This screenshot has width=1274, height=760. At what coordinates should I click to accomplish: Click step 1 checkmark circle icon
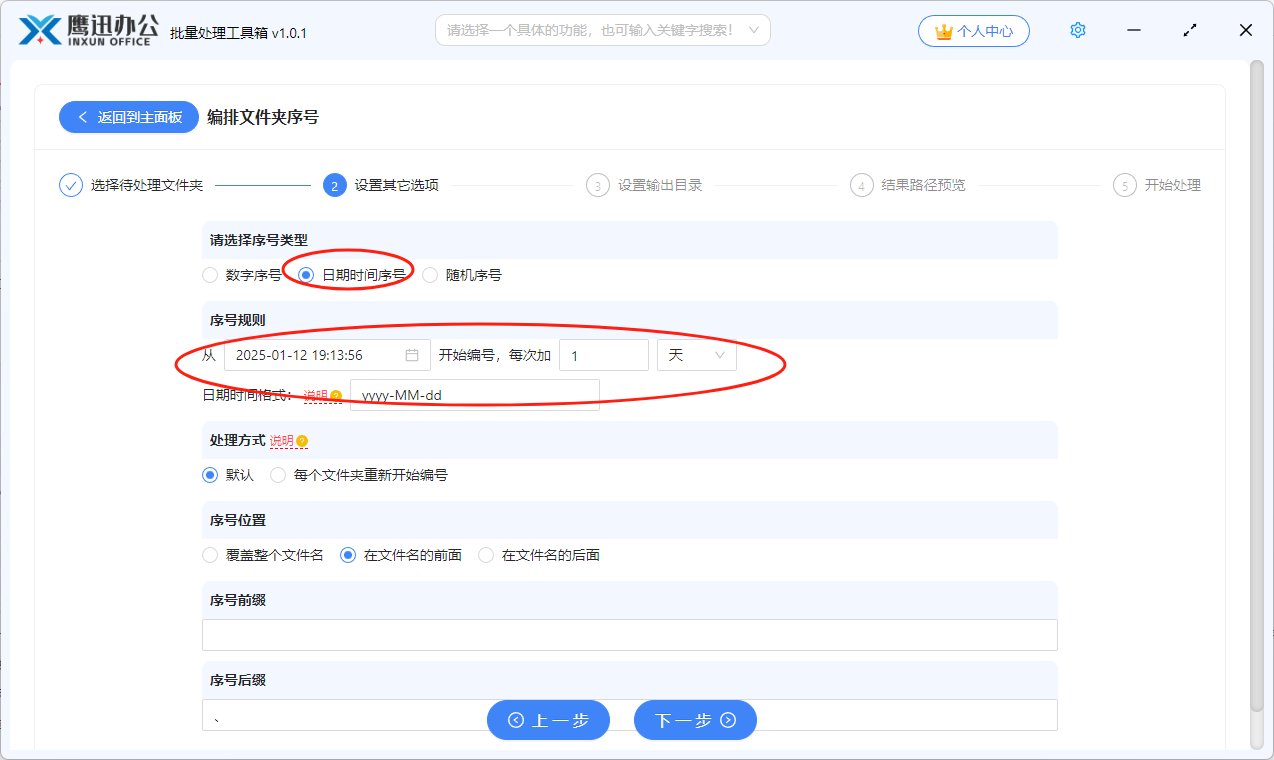pyautogui.click(x=71, y=185)
